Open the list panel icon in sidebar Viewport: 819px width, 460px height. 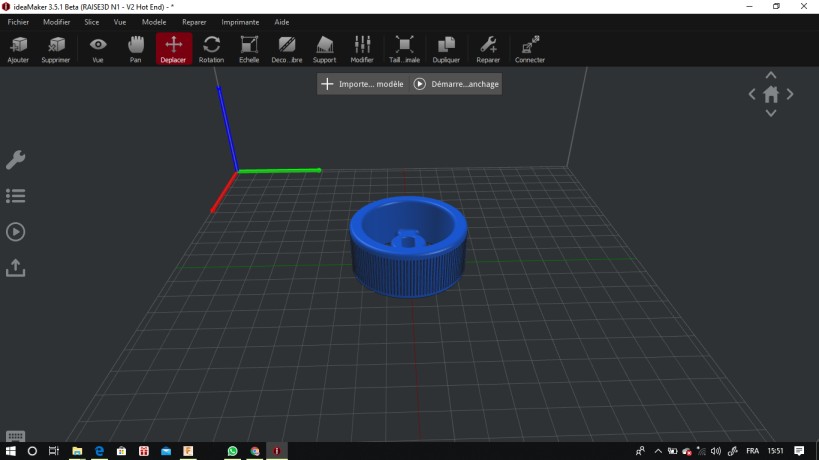[16, 196]
